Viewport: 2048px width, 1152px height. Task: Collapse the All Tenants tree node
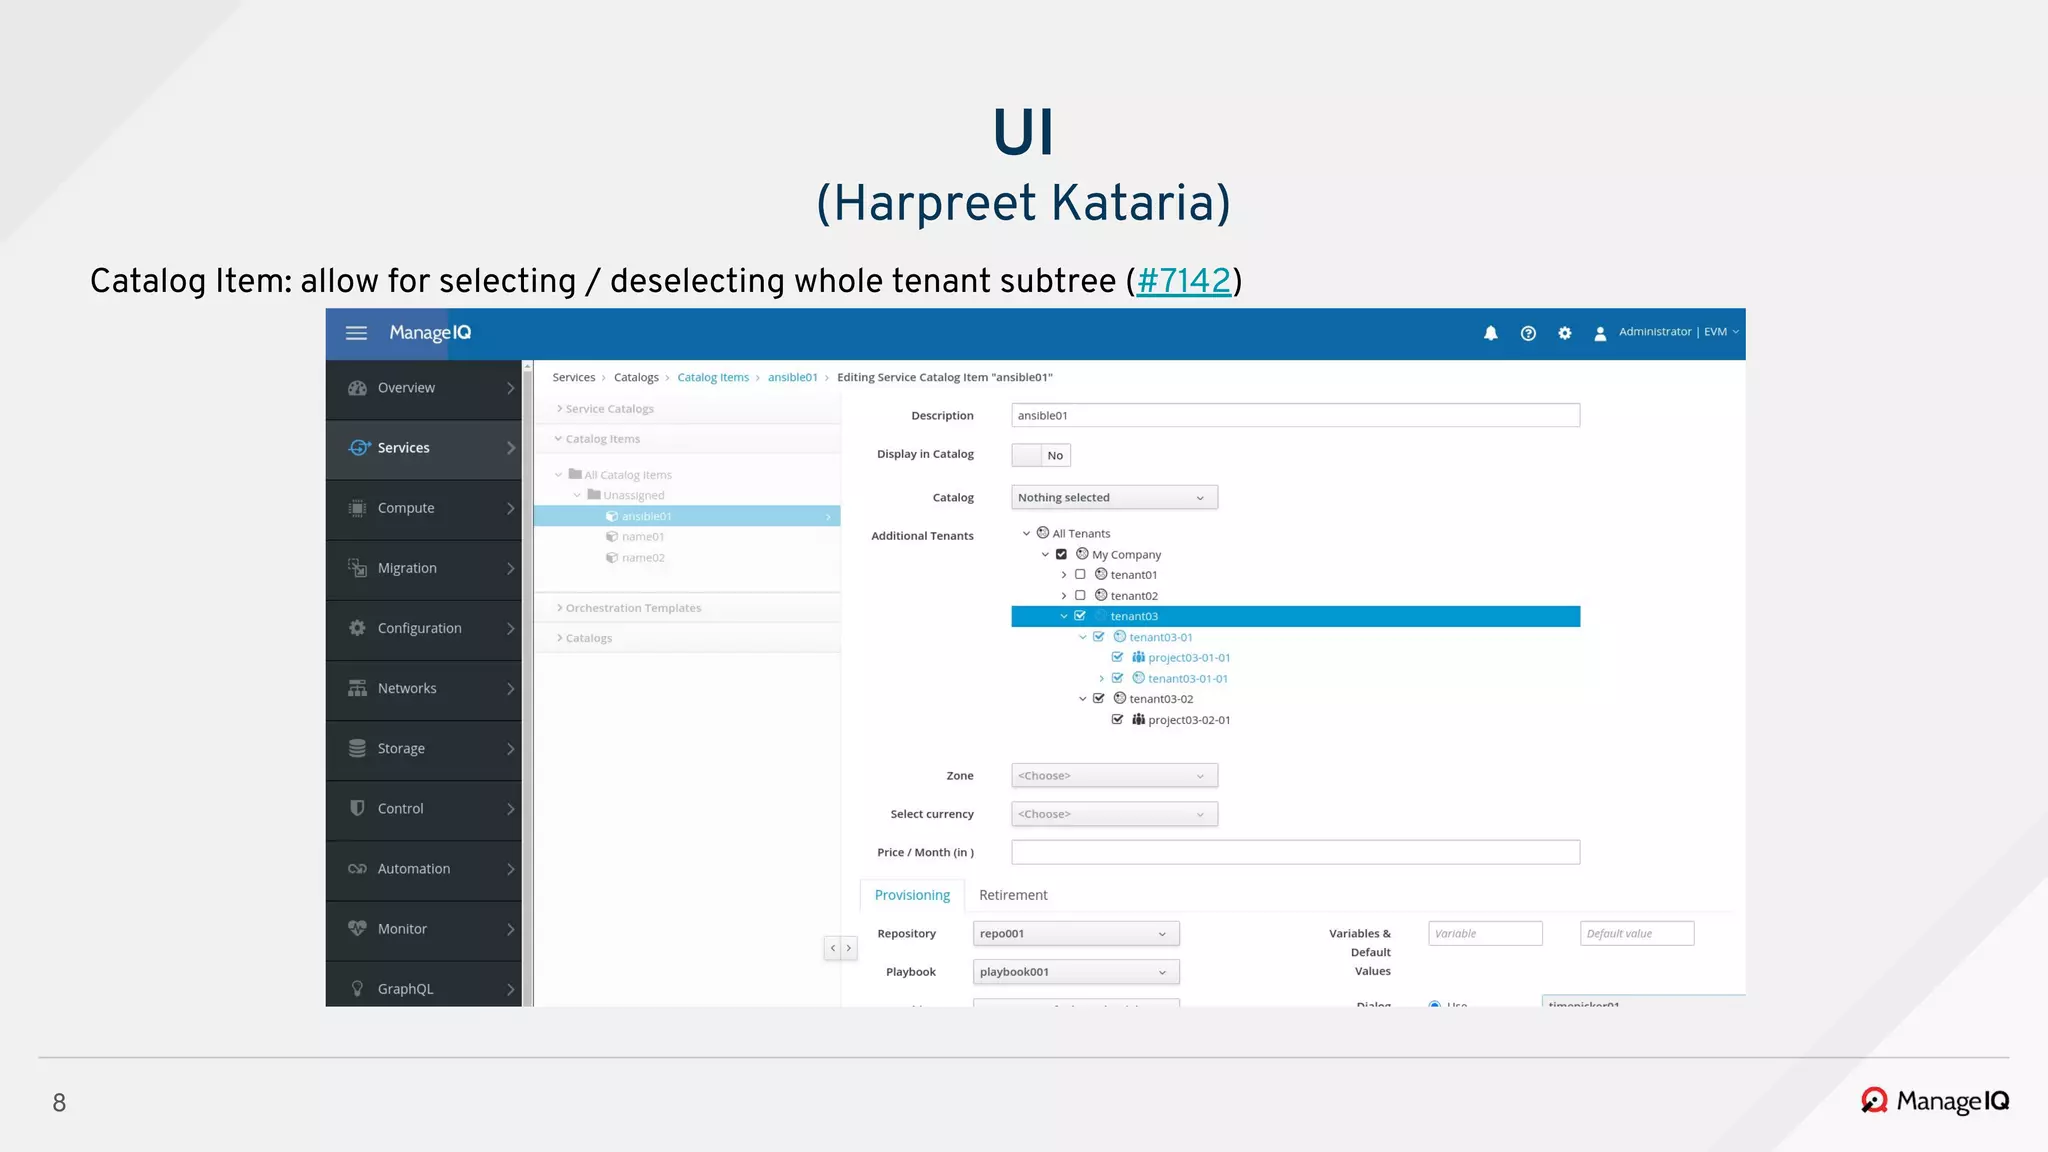pyautogui.click(x=1026, y=533)
